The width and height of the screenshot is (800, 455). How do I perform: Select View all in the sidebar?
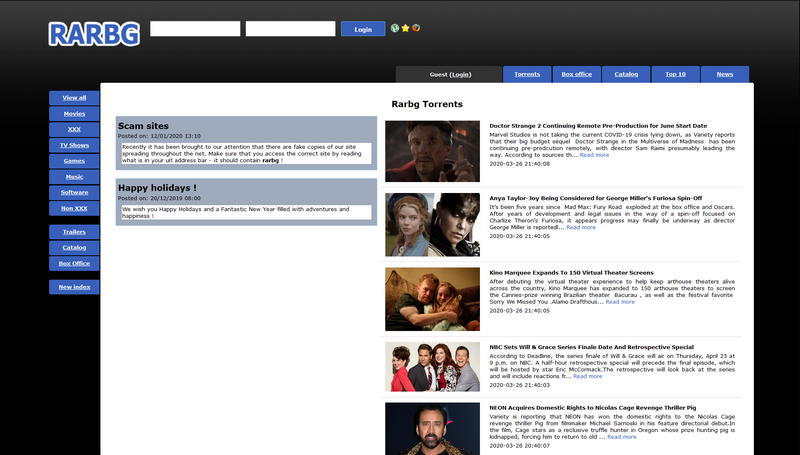point(74,98)
